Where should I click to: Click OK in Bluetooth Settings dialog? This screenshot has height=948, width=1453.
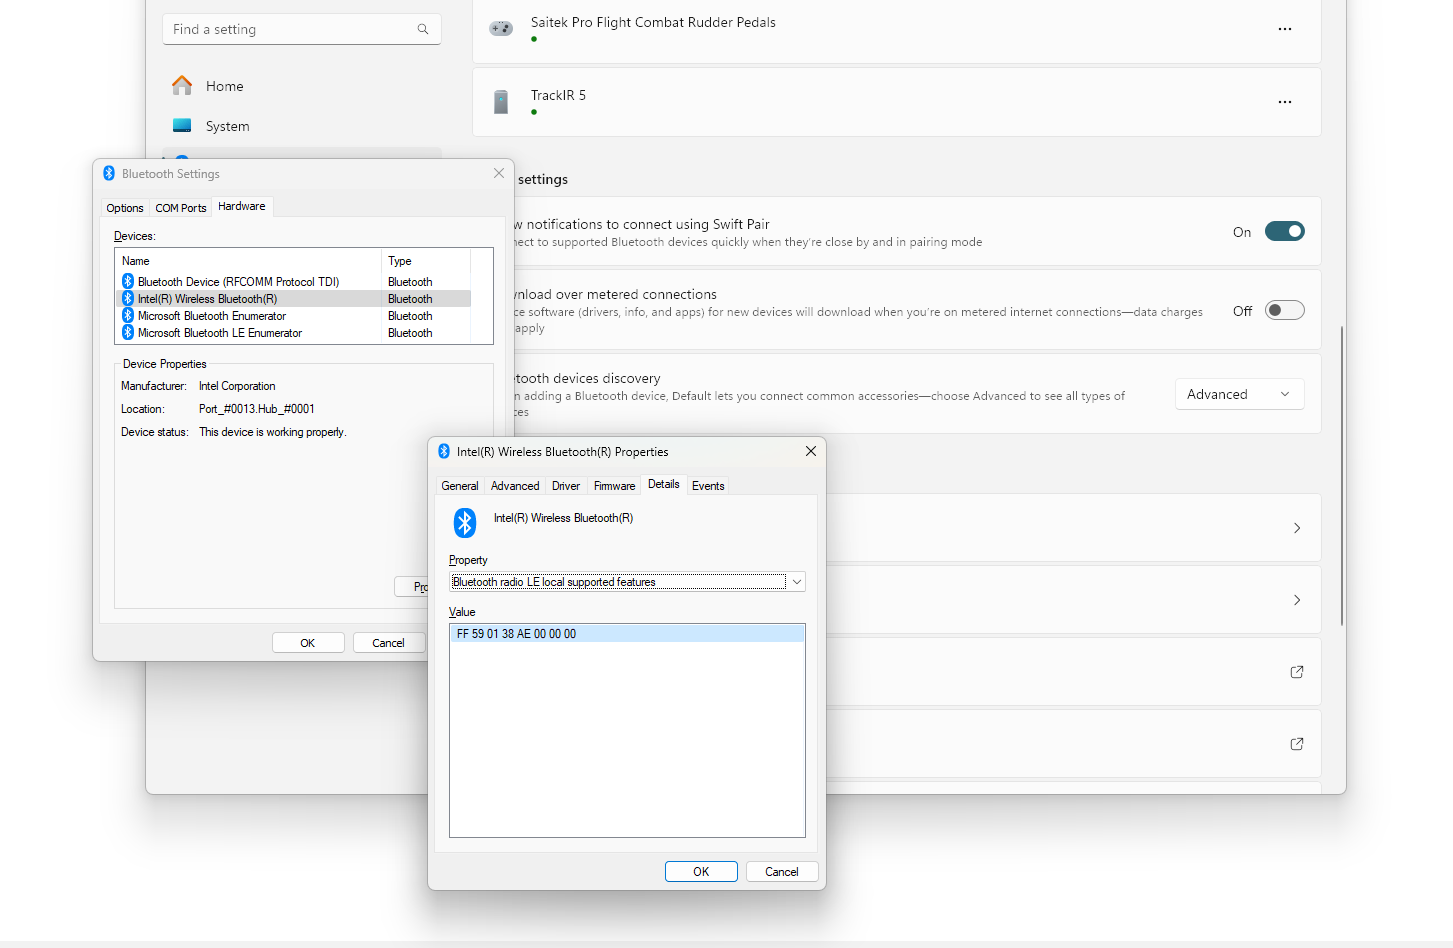tap(308, 643)
